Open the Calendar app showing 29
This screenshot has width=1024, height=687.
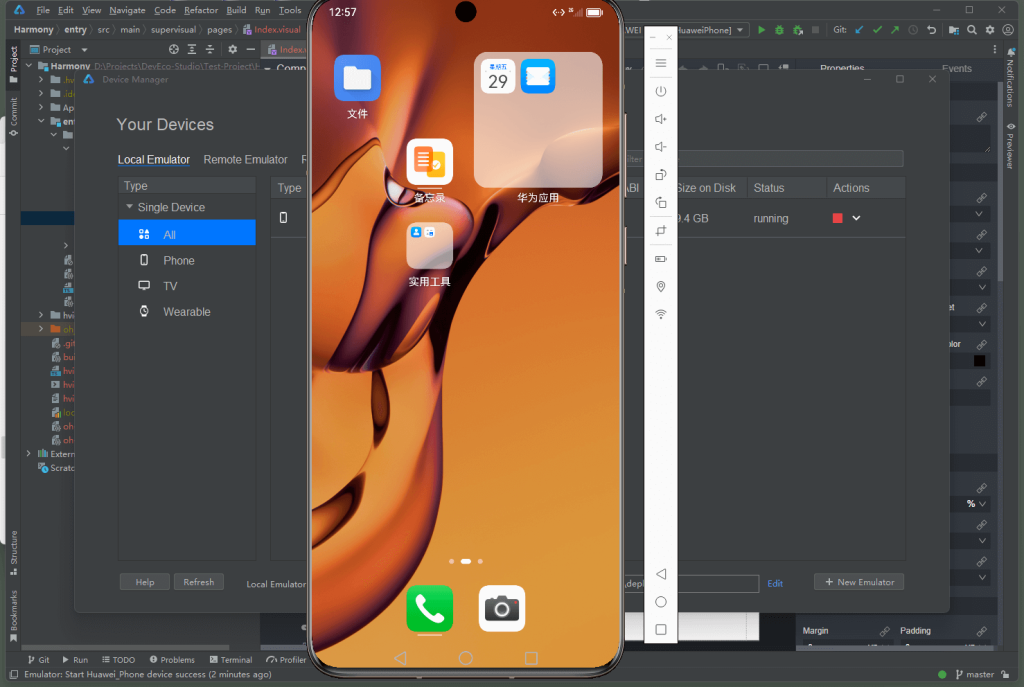pyautogui.click(x=498, y=76)
